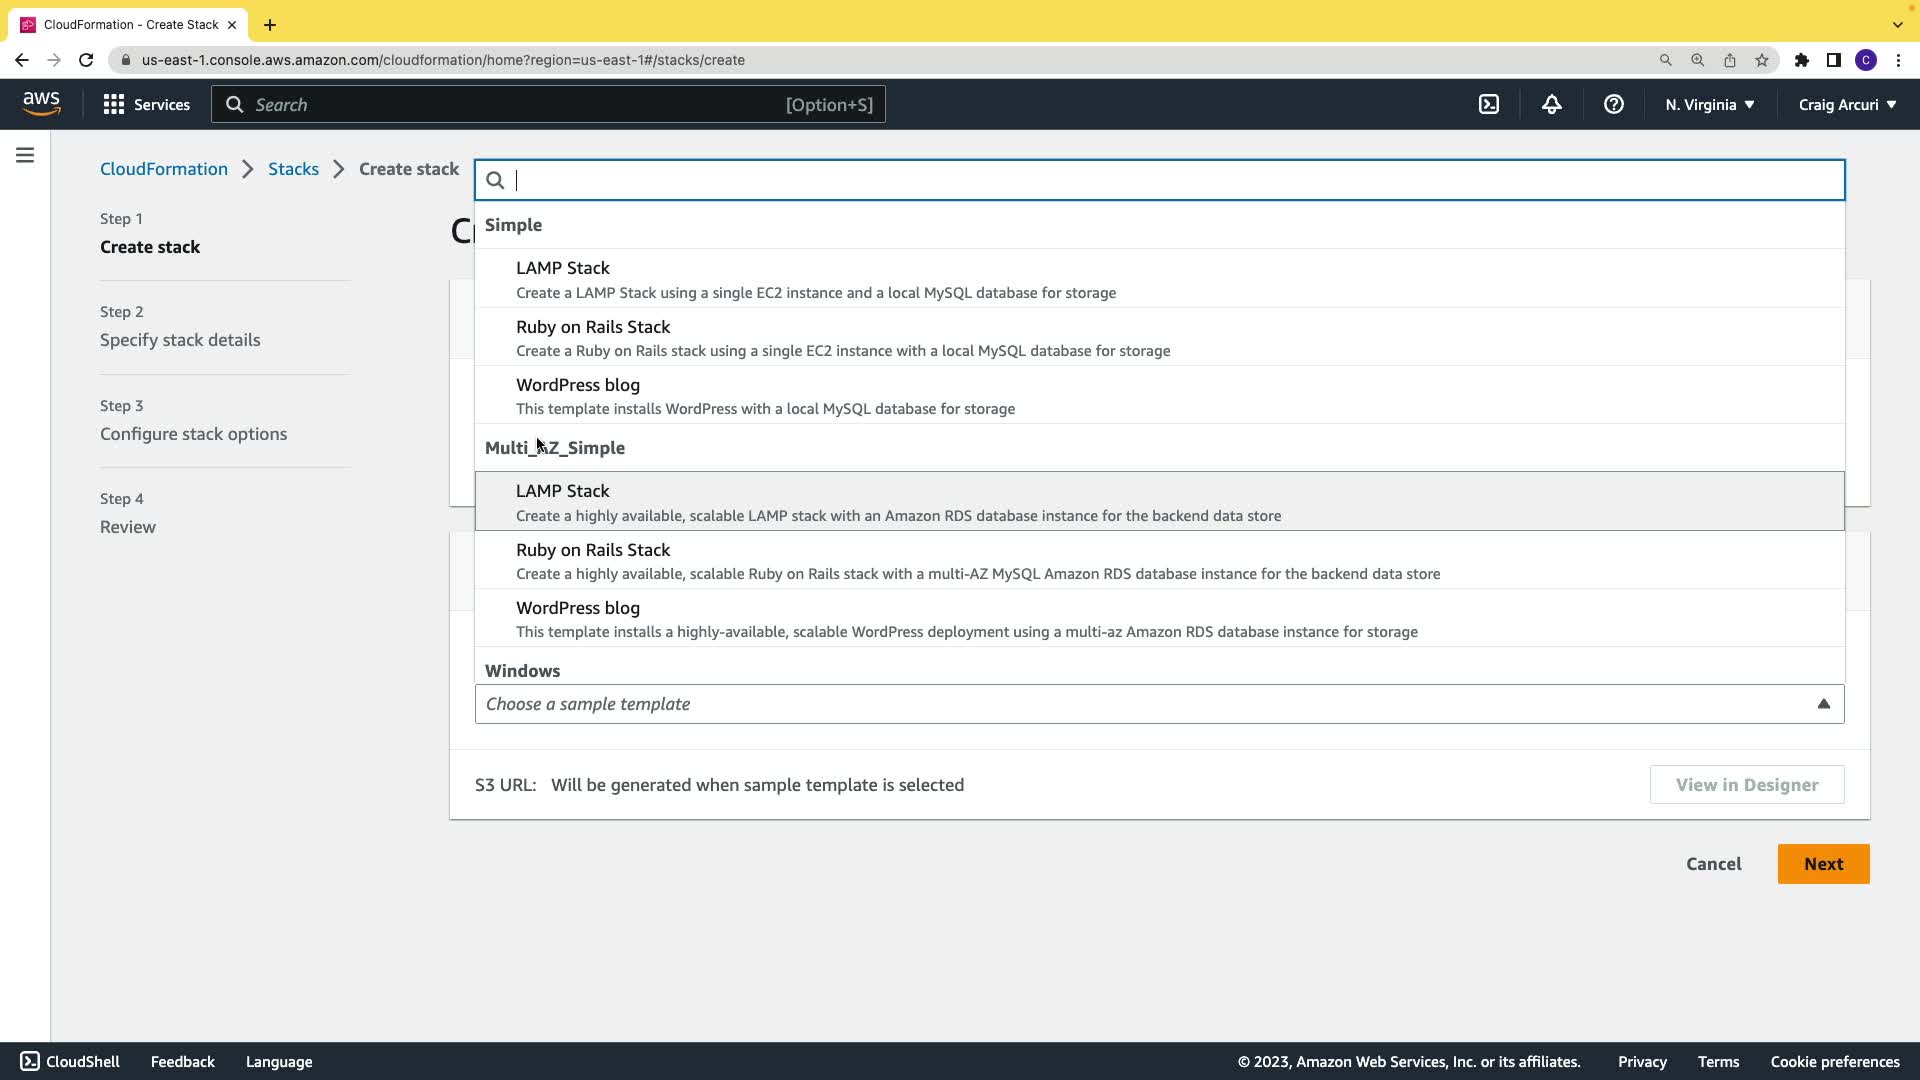Reload the browser page
1920x1080 pixels.
(x=86, y=60)
